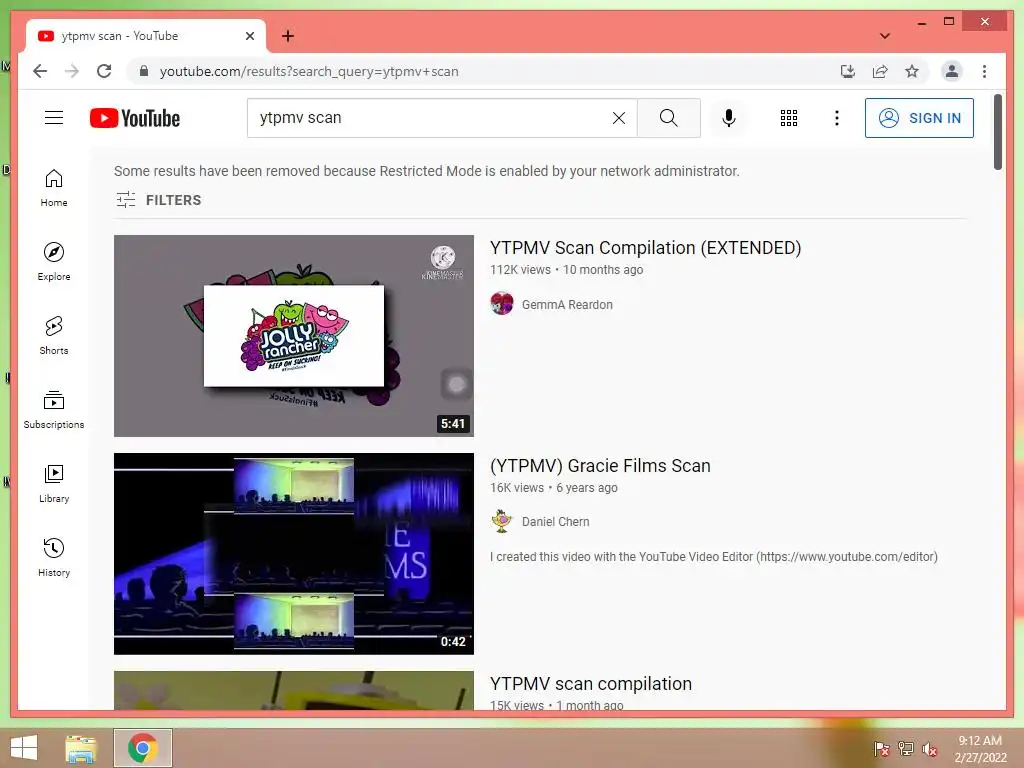
Task: Go to Home in the sidebar
Action: 54,188
